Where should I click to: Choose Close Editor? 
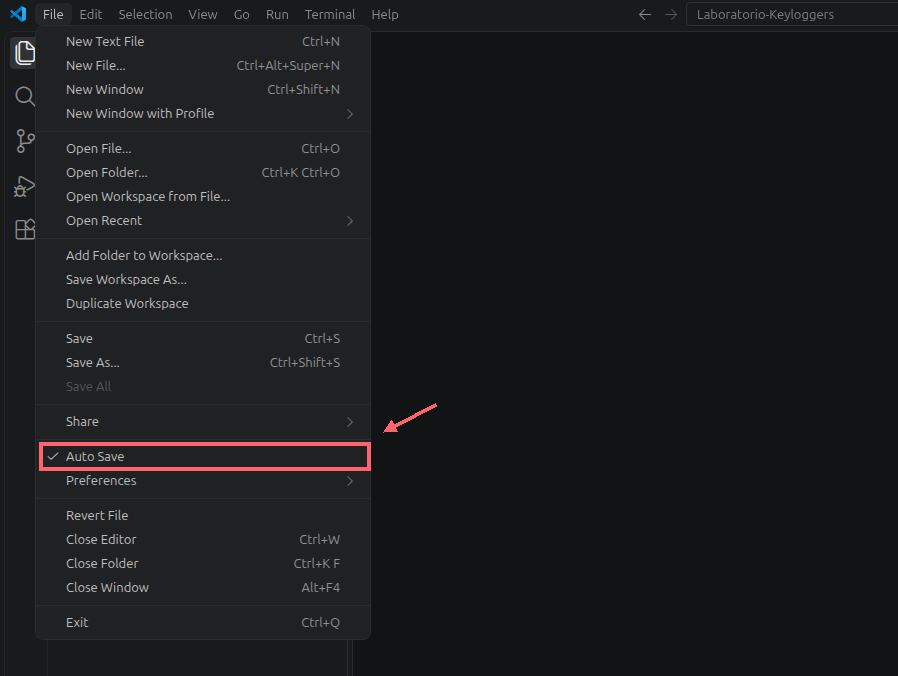(x=204, y=540)
